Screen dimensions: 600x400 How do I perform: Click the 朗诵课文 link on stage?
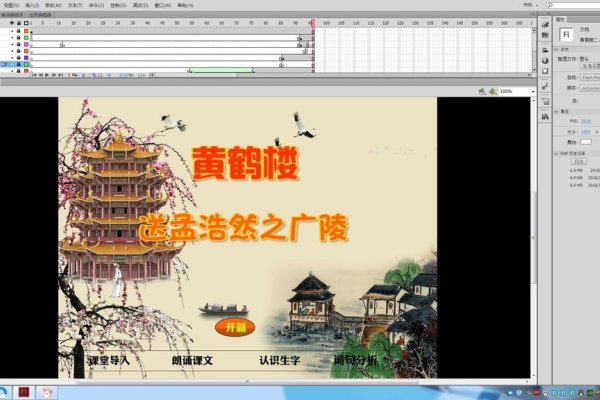point(192,361)
